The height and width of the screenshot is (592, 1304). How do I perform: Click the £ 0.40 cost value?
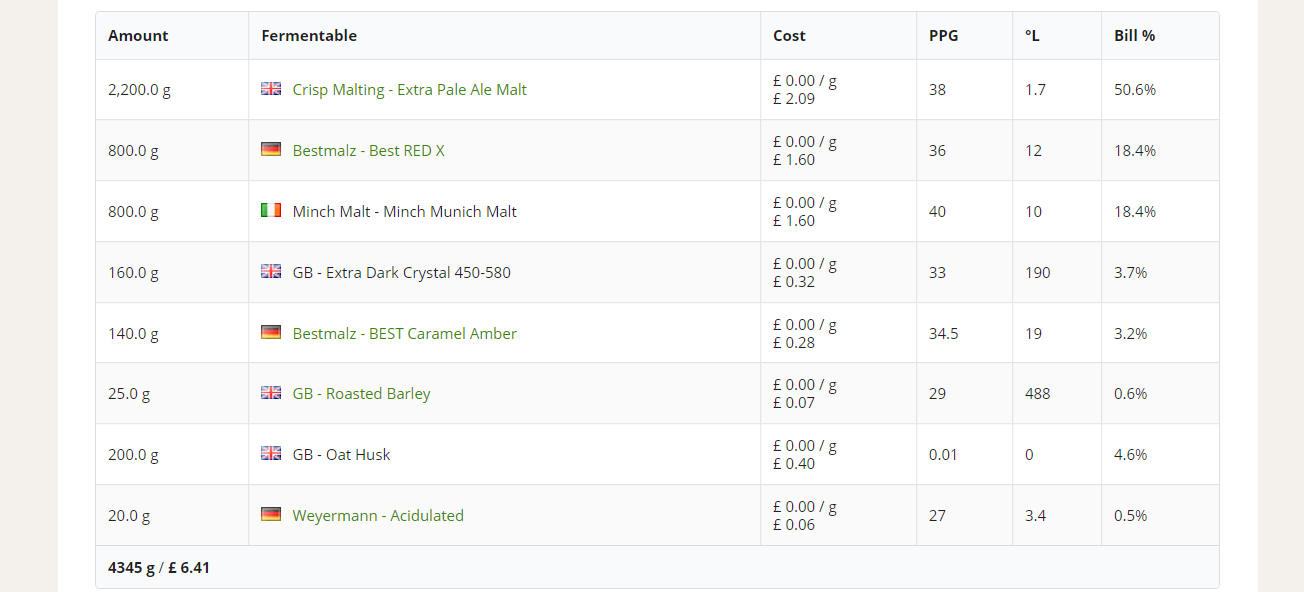pyautogui.click(x=794, y=463)
